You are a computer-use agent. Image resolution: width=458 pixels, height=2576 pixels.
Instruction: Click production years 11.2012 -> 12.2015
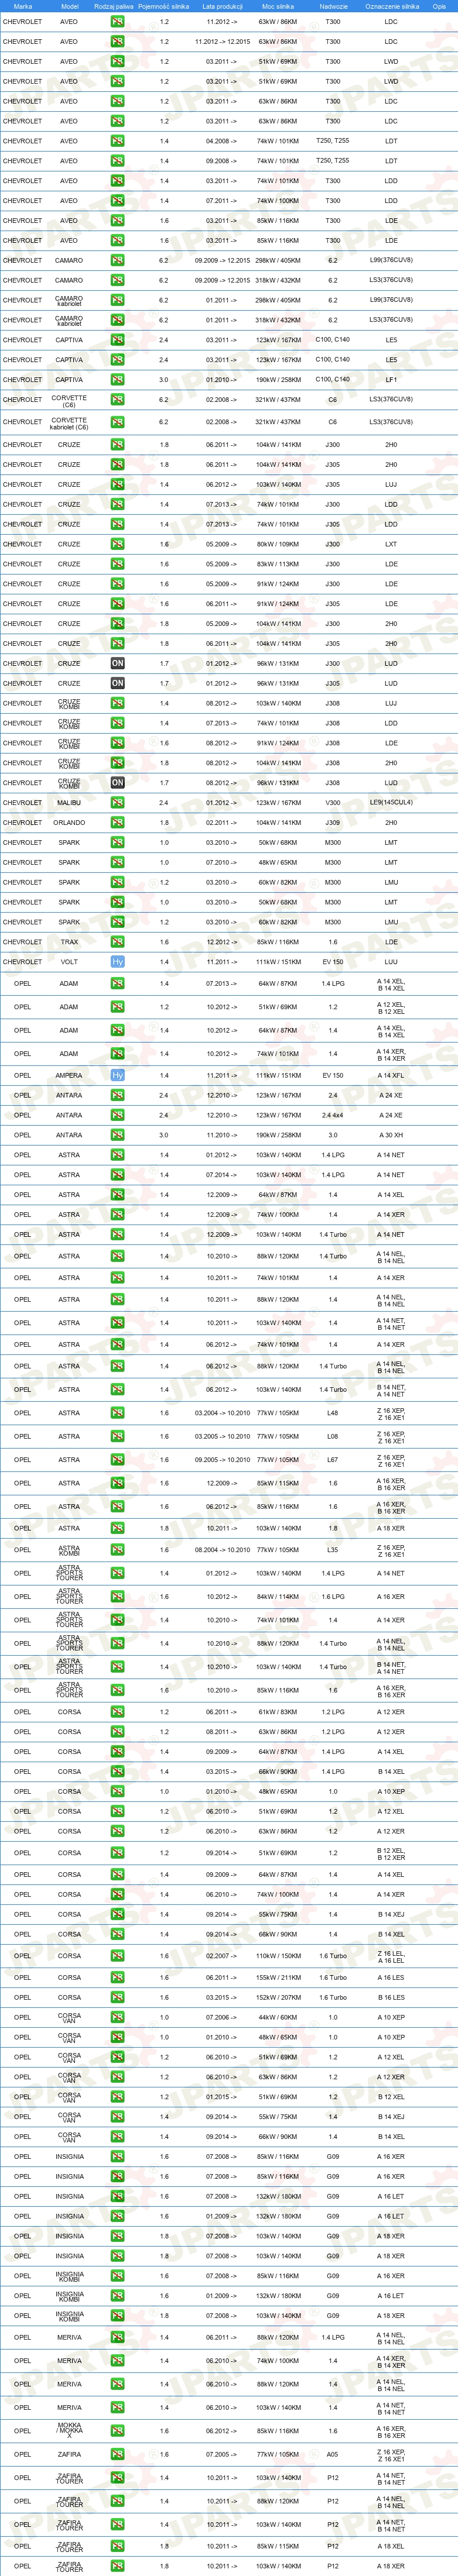tap(222, 42)
